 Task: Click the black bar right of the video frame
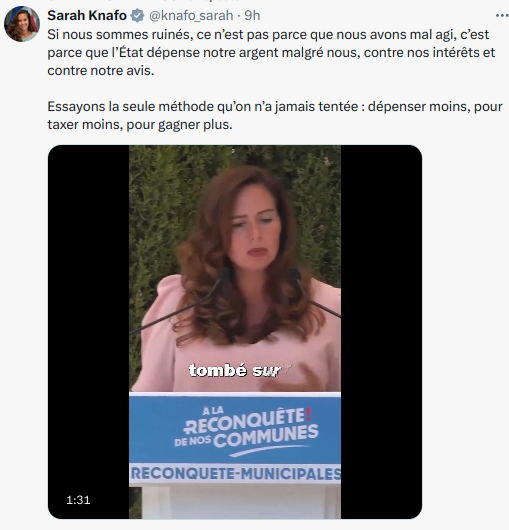pyautogui.click(x=381, y=332)
